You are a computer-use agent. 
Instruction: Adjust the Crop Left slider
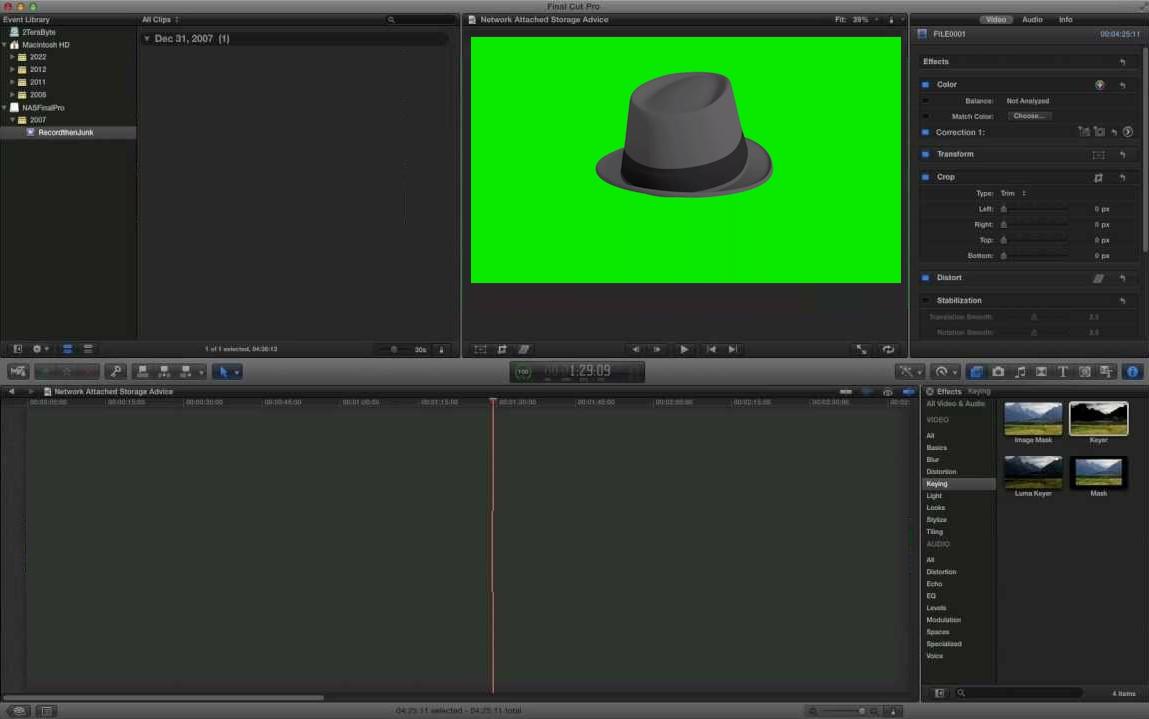(x=1034, y=209)
